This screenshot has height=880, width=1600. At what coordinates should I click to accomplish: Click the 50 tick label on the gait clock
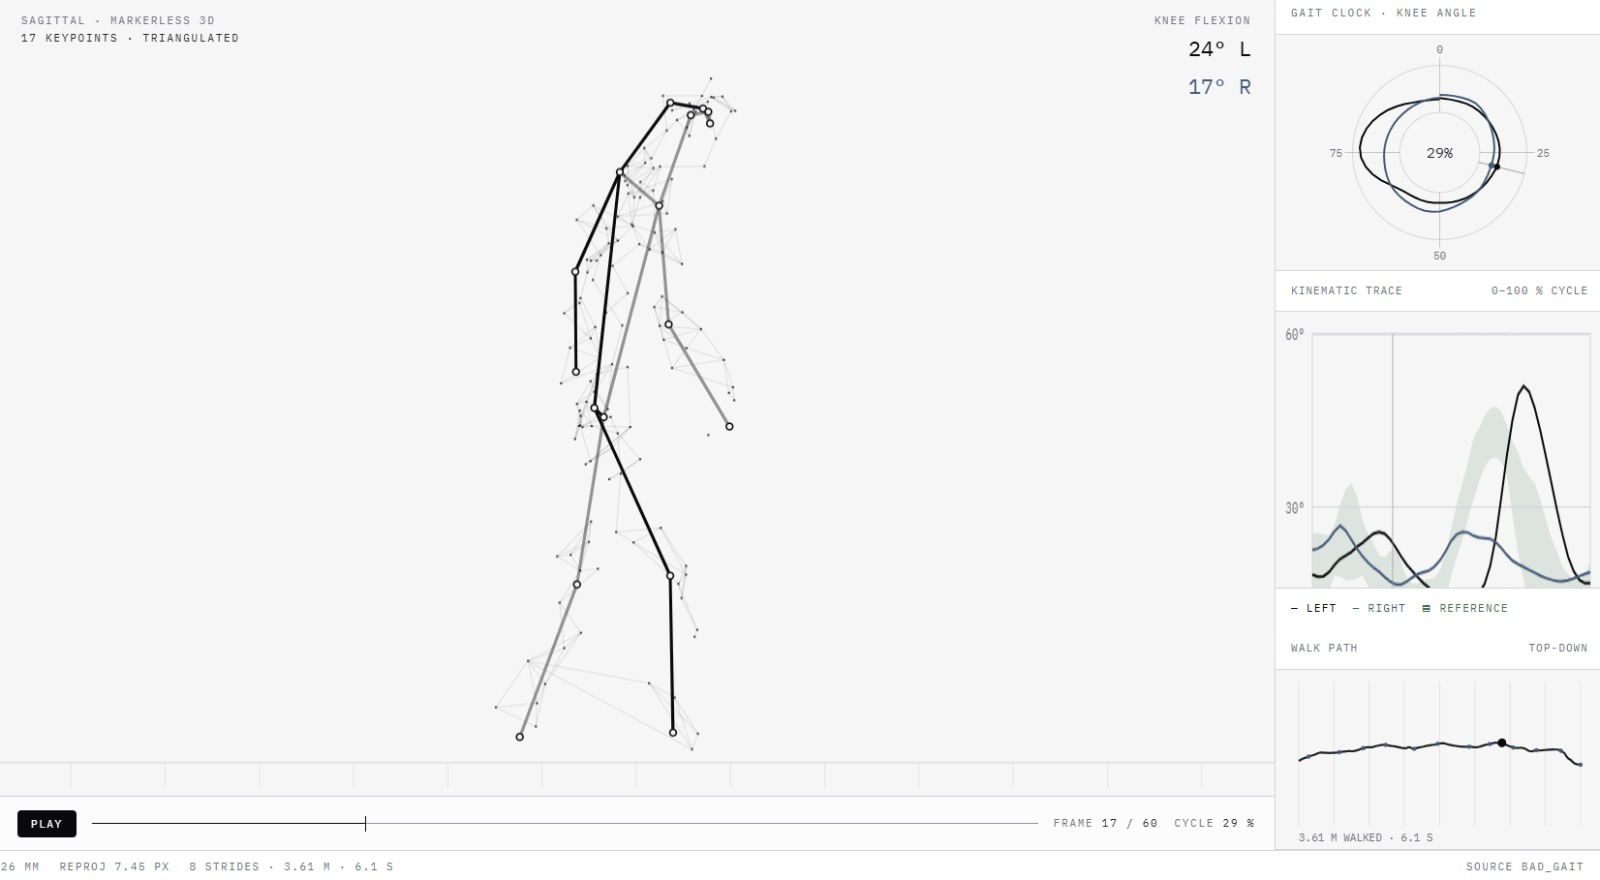1440,257
